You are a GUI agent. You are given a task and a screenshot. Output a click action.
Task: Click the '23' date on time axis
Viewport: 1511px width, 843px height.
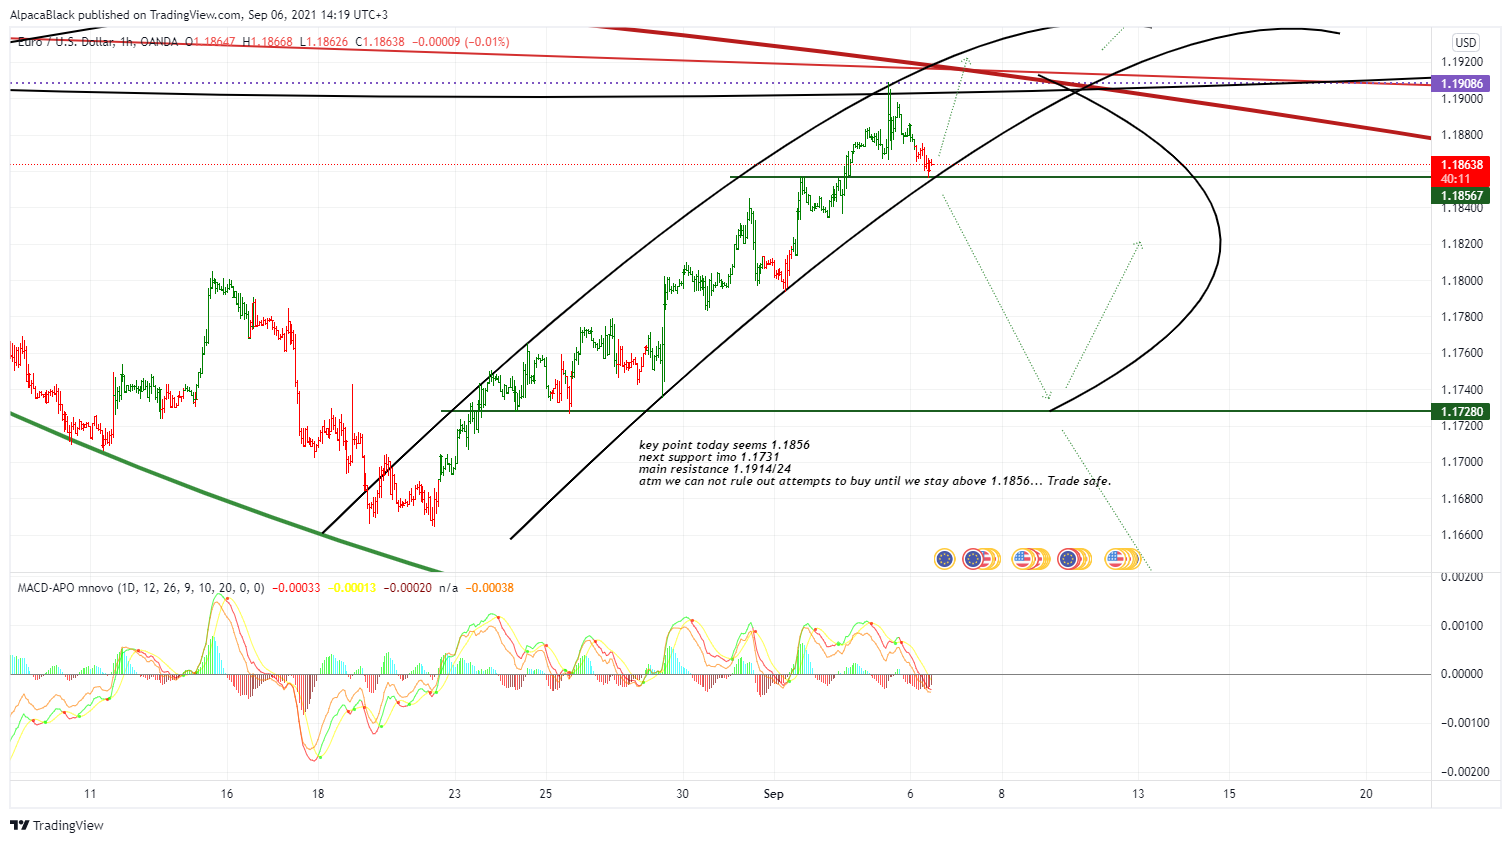pos(454,794)
